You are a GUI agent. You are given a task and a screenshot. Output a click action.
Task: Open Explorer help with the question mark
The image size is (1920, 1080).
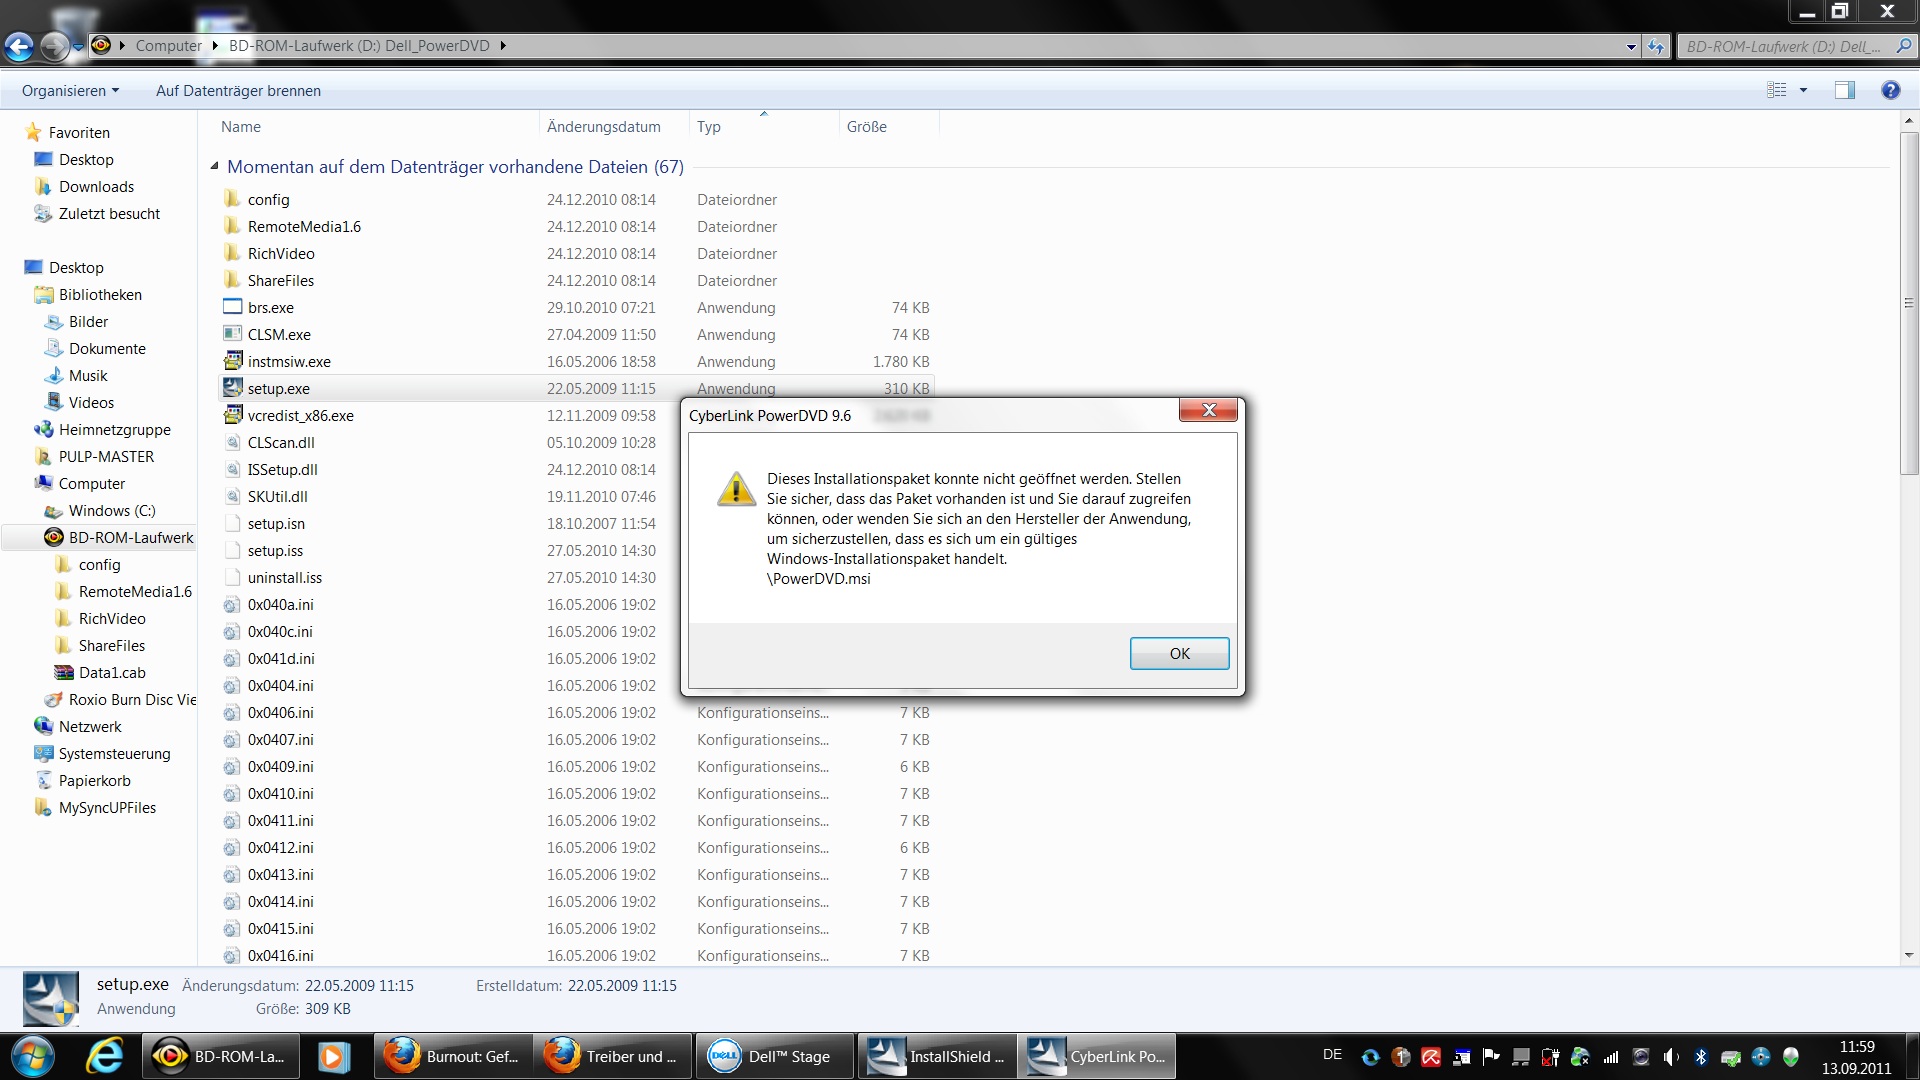click(1890, 90)
